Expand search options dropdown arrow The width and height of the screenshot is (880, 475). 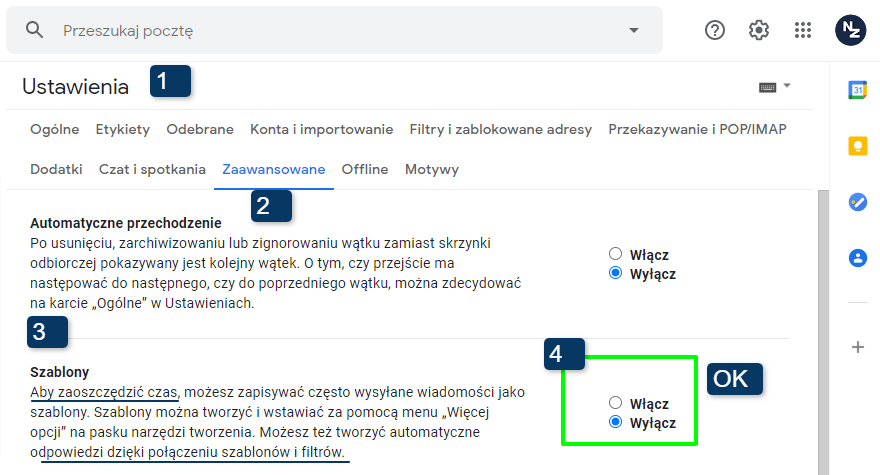[x=633, y=30]
